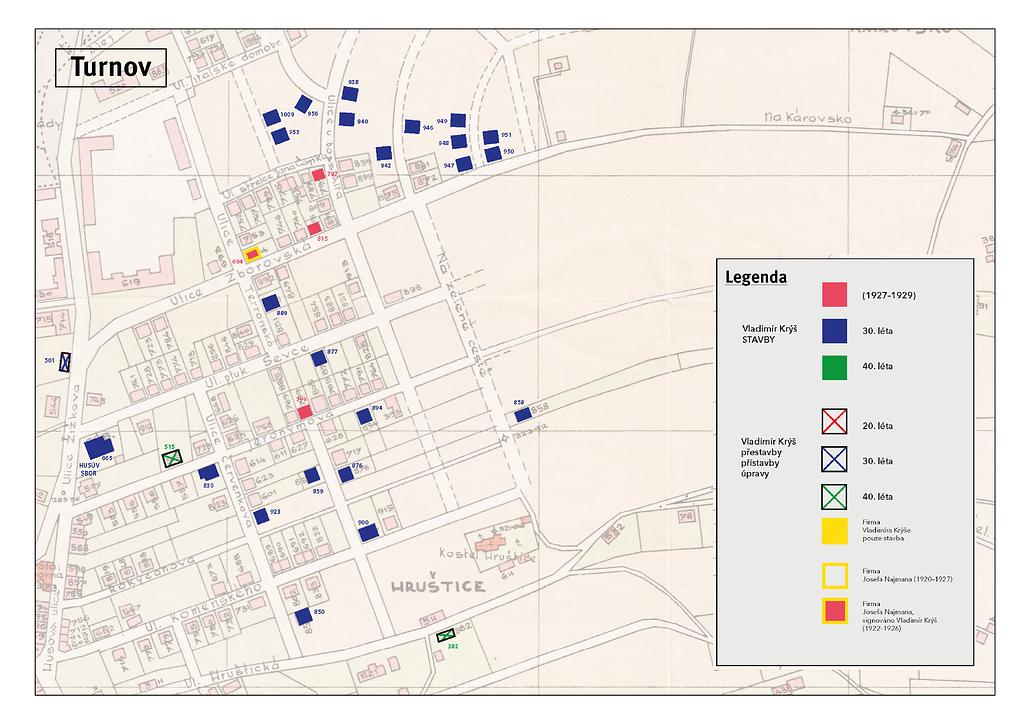Click the blue crossed box in legend

coord(834,460)
